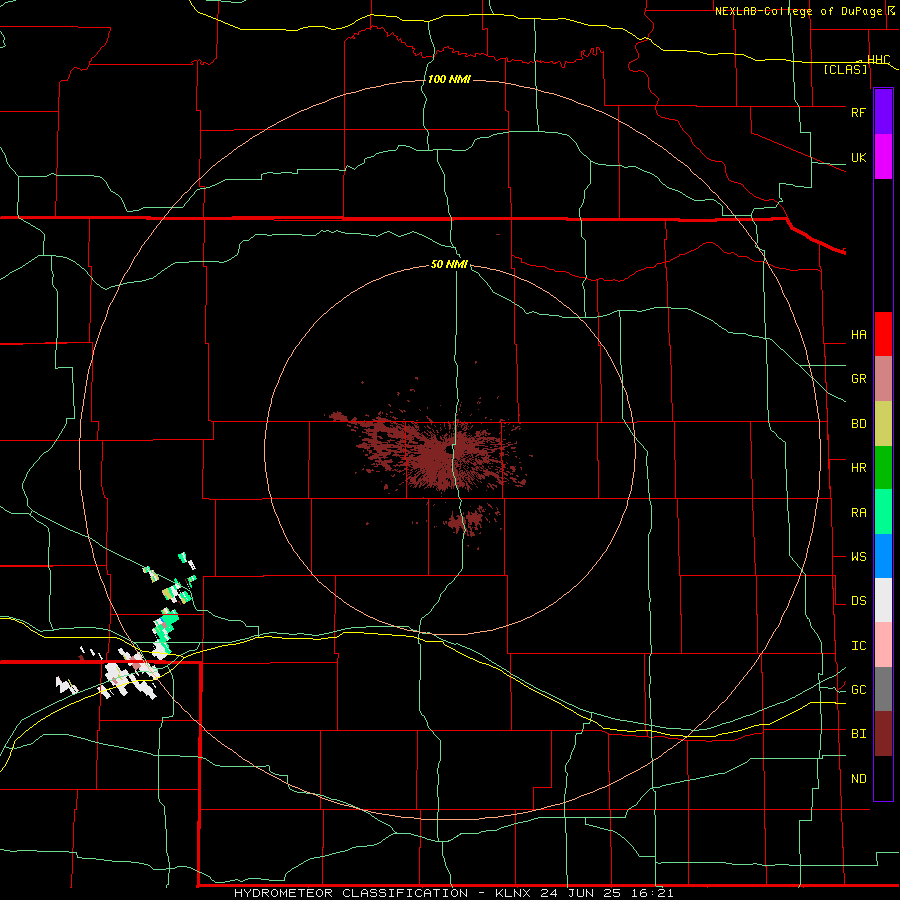Click the UK legend label
Image resolution: width=900 pixels, height=900 pixels.
click(858, 157)
